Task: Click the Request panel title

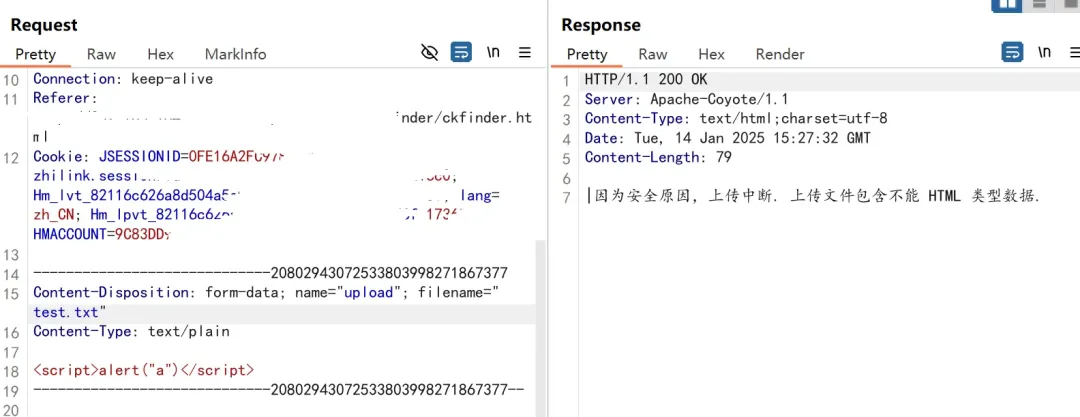Action: [x=44, y=25]
